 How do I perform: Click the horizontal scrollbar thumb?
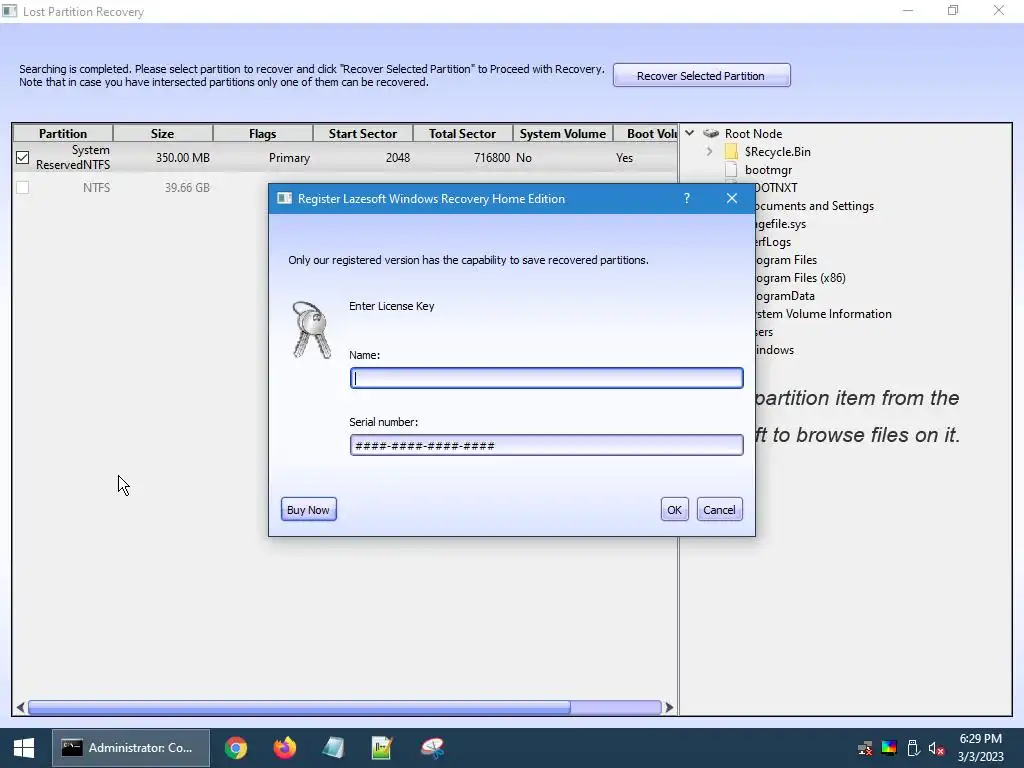tap(298, 707)
